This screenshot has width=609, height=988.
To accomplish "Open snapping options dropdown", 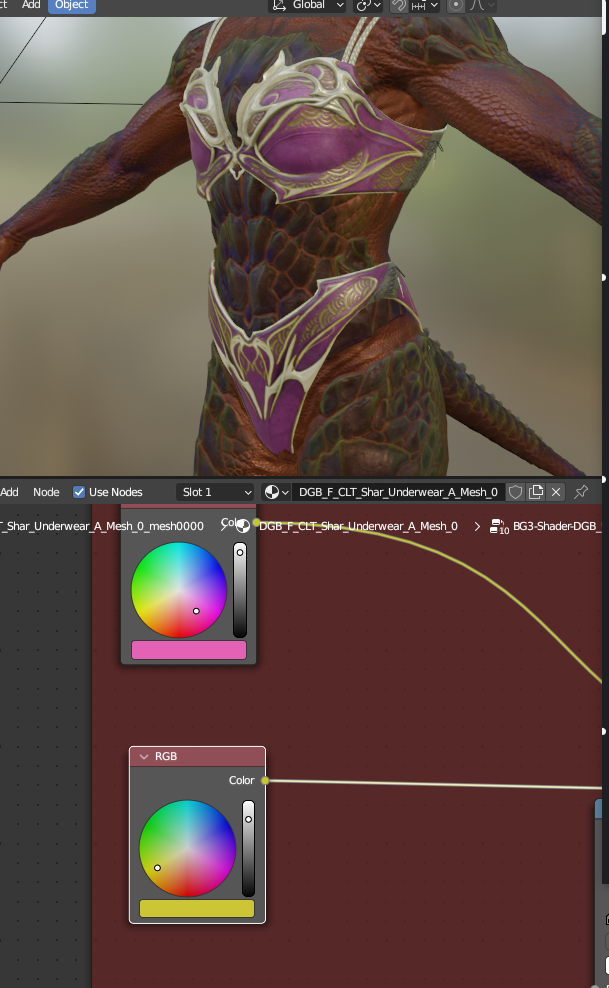I will point(424,5).
